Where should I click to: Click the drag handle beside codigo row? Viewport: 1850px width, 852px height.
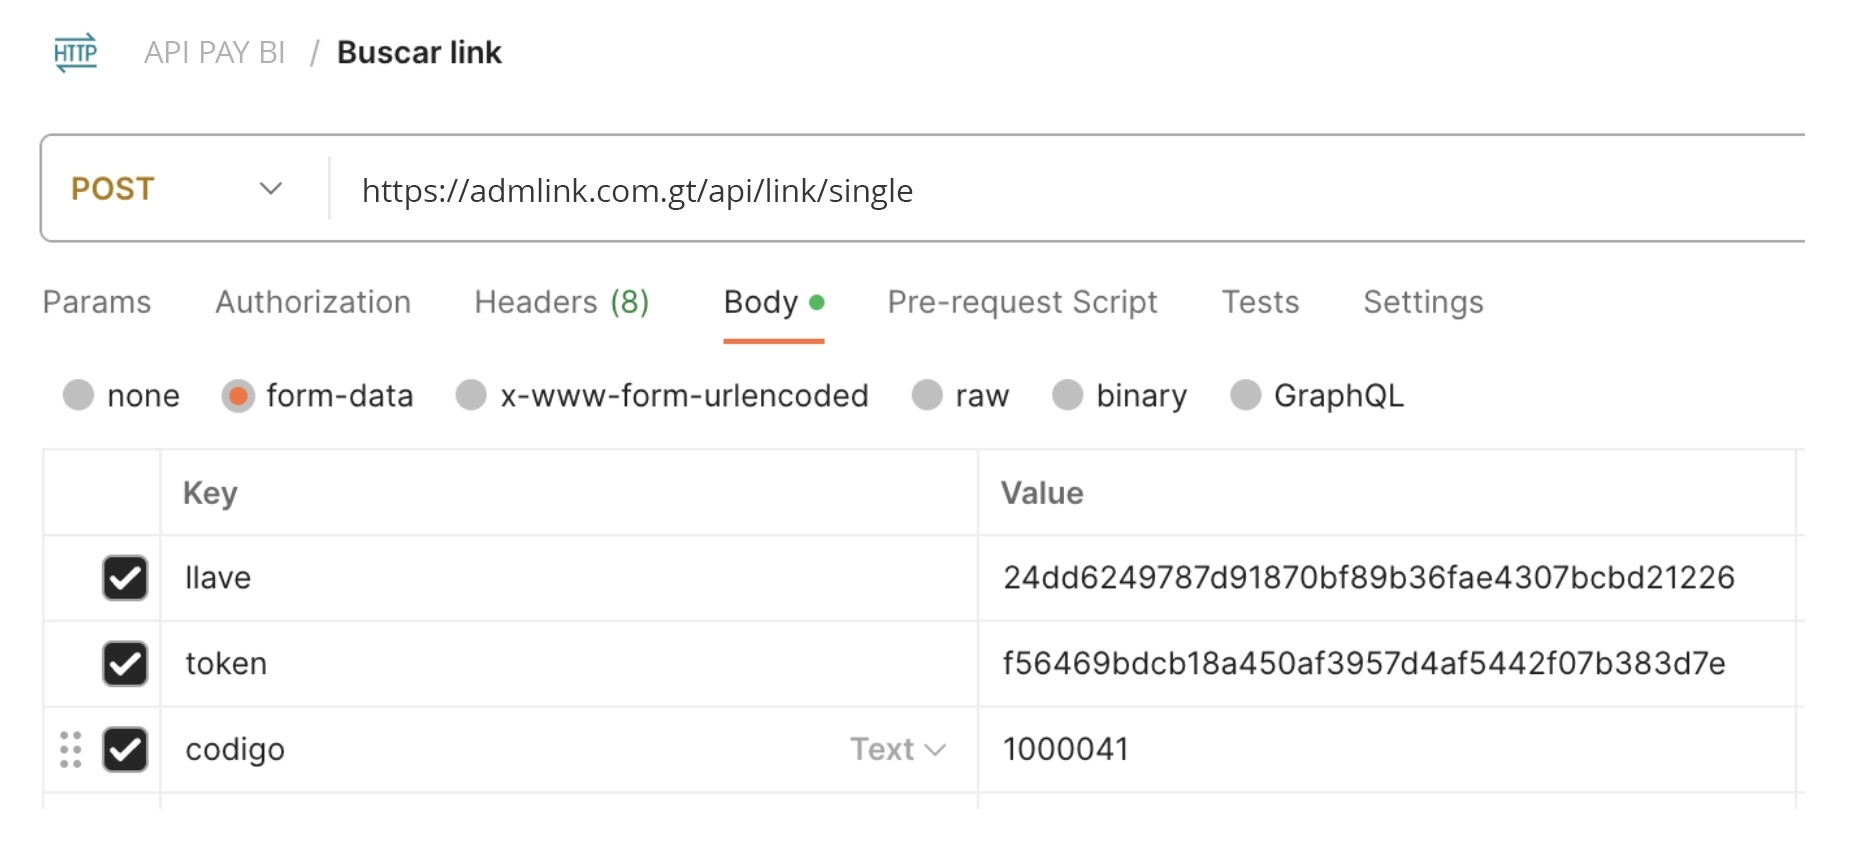tap(70, 749)
